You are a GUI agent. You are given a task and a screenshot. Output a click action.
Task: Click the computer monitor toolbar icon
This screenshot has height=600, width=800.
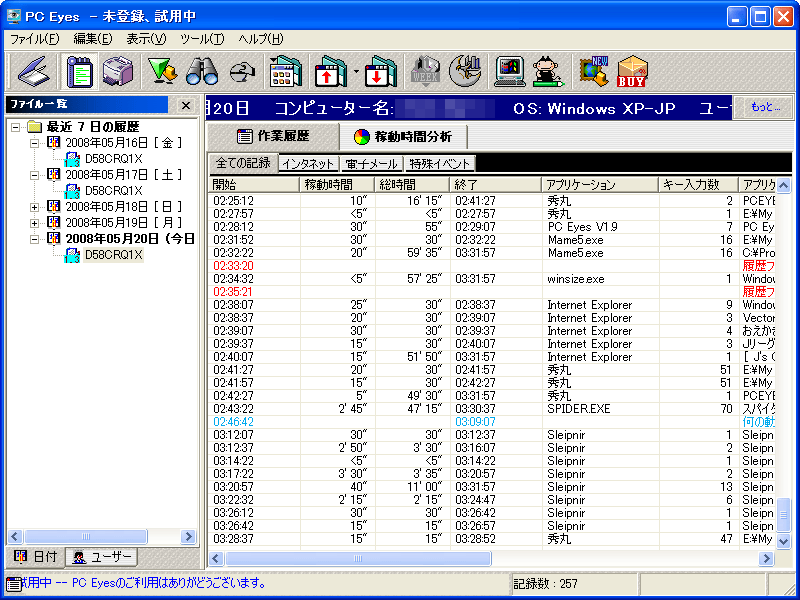point(510,71)
